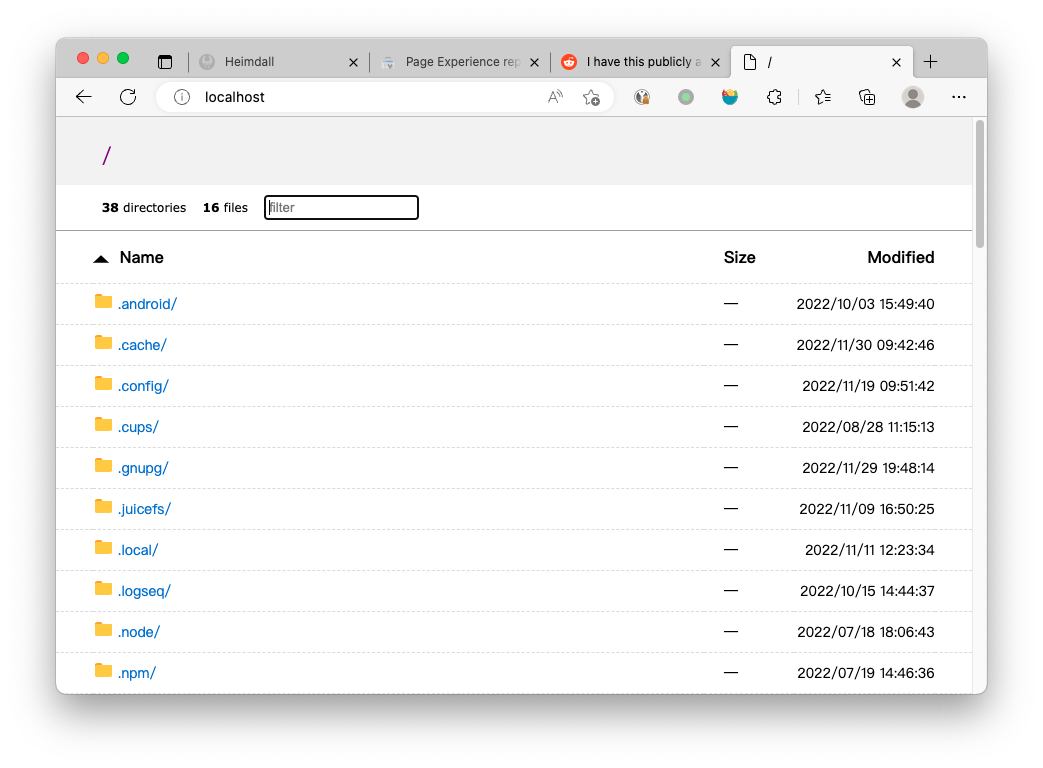
Task: Click the date 2022/11/30 09:42:46
Action: (865, 345)
